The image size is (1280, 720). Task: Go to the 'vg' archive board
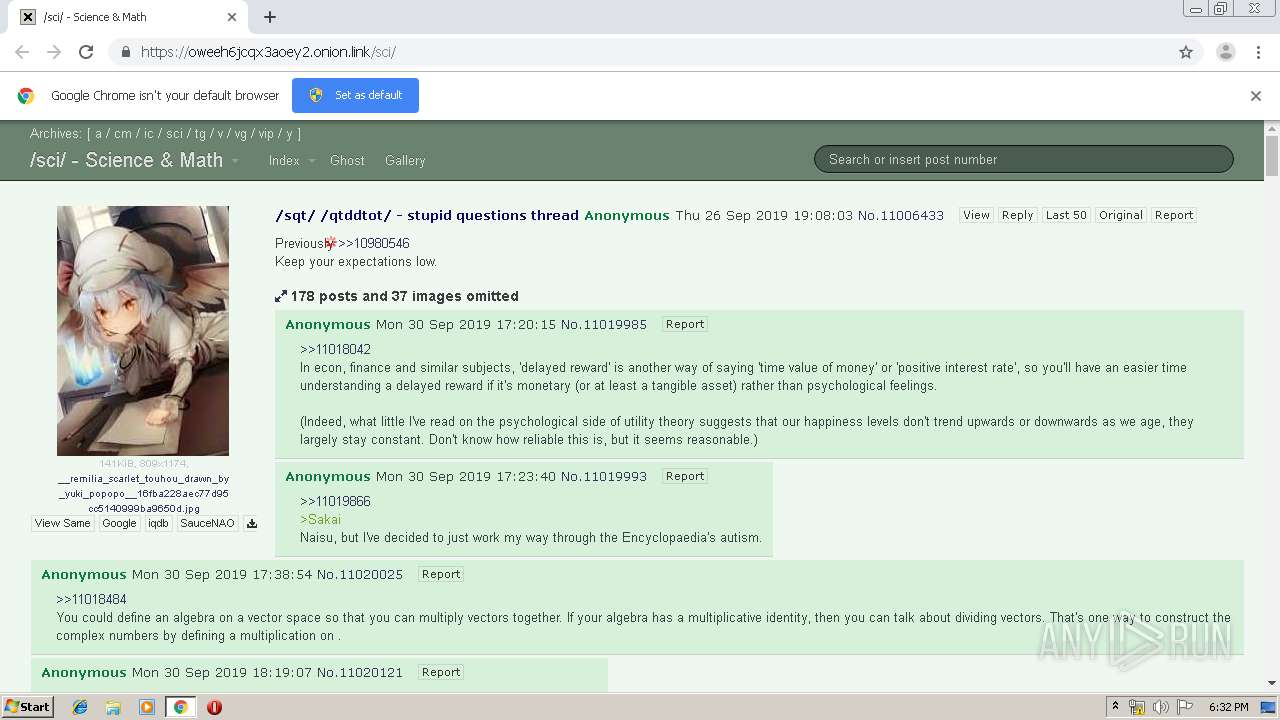pyautogui.click(x=241, y=133)
